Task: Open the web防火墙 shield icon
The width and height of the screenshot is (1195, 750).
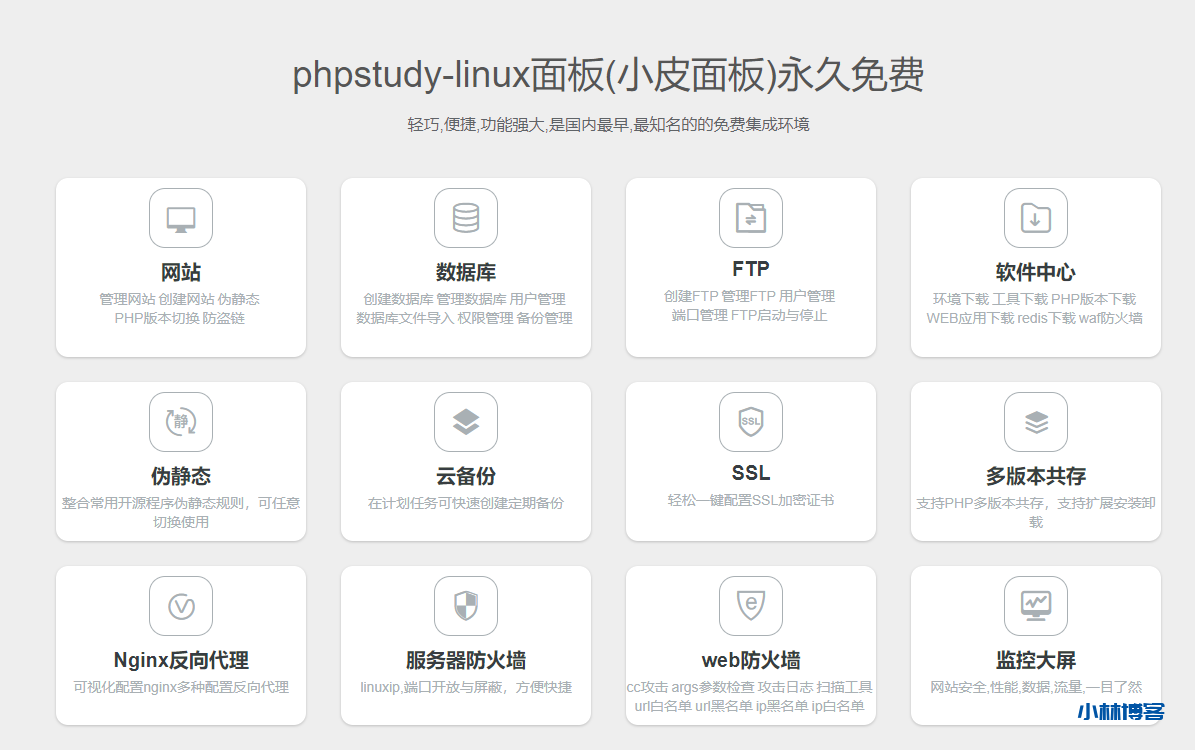Action: click(x=750, y=606)
